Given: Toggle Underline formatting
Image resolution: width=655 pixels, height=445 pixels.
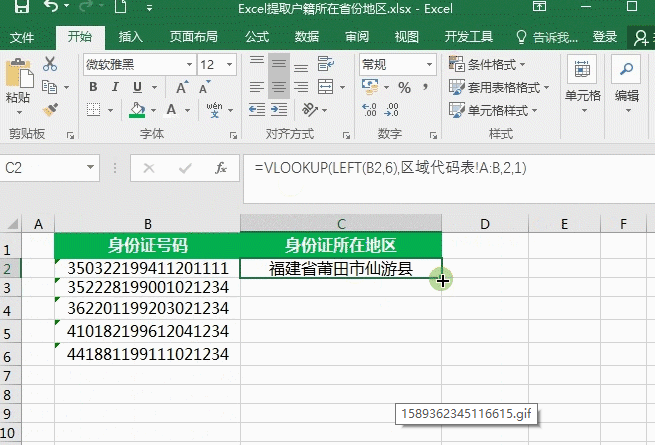Looking at the screenshot, I should [x=137, y=87].
